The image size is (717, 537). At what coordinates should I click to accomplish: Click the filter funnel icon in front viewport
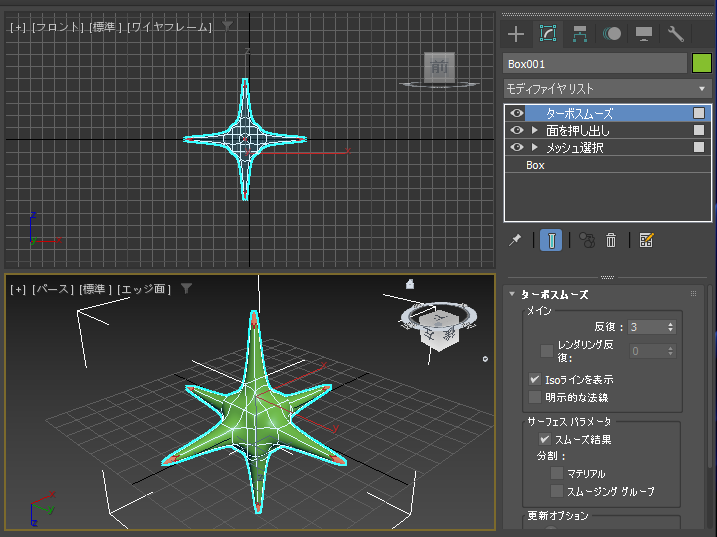coord(227,26)
